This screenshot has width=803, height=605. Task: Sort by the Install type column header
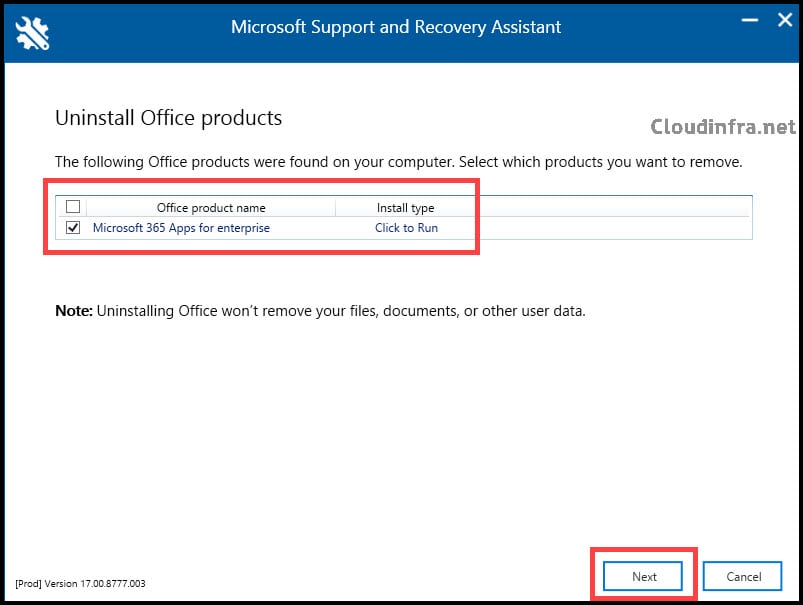(x=406, y=207)
